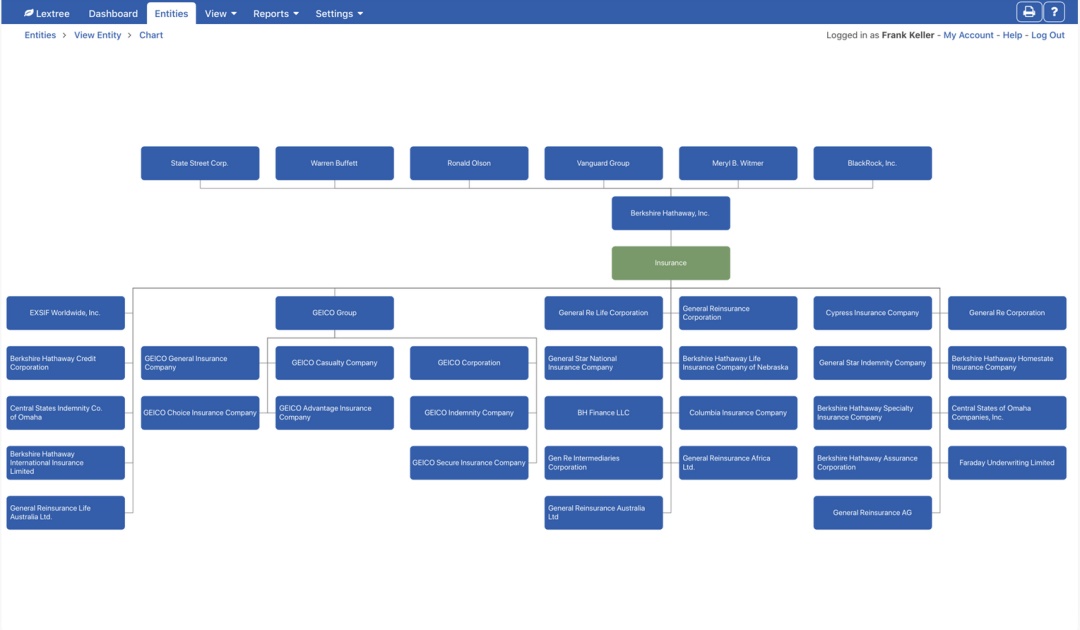Select Berkshire Hathaway Specialty Insurance Company
The image size is (1080, 630).
click(872, 412)
